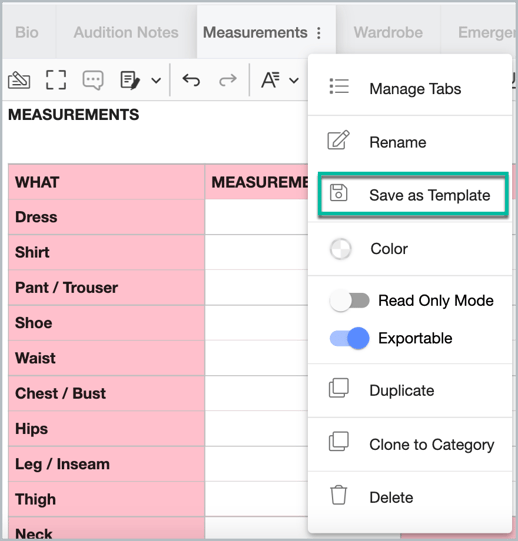Click the text formatting A icon
This screenshot has width=518, height=541.
point(270,80)
